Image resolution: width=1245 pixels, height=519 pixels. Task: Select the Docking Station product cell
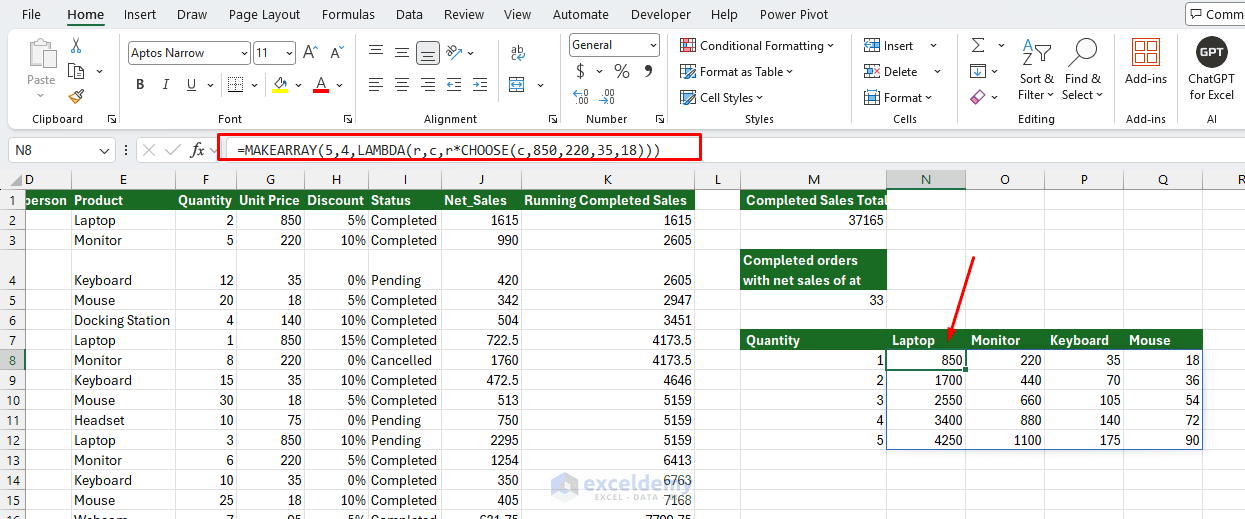[122, 320]
